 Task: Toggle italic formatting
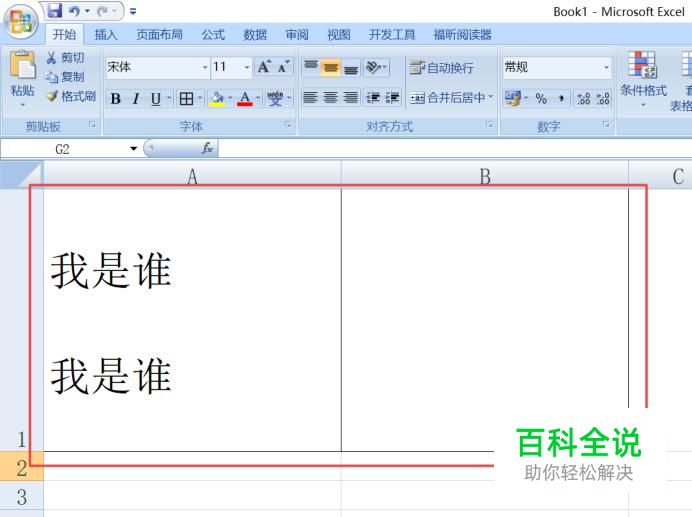tap(135, 98)
